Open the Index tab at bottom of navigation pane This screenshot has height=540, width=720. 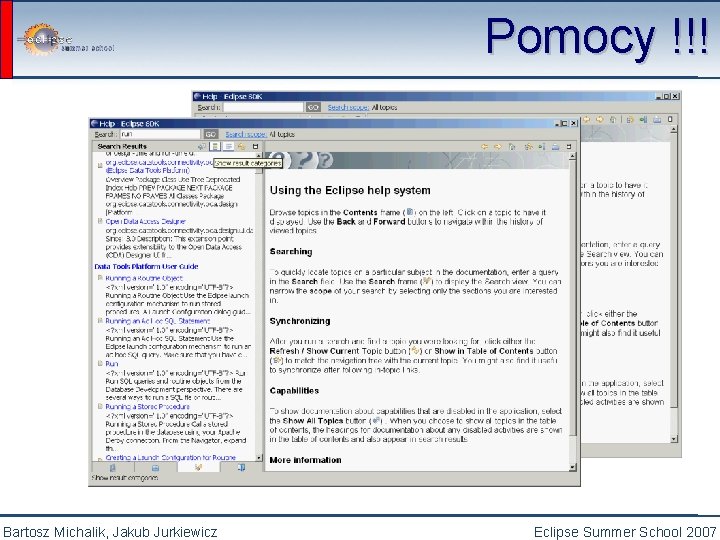(x=155, y=468)
